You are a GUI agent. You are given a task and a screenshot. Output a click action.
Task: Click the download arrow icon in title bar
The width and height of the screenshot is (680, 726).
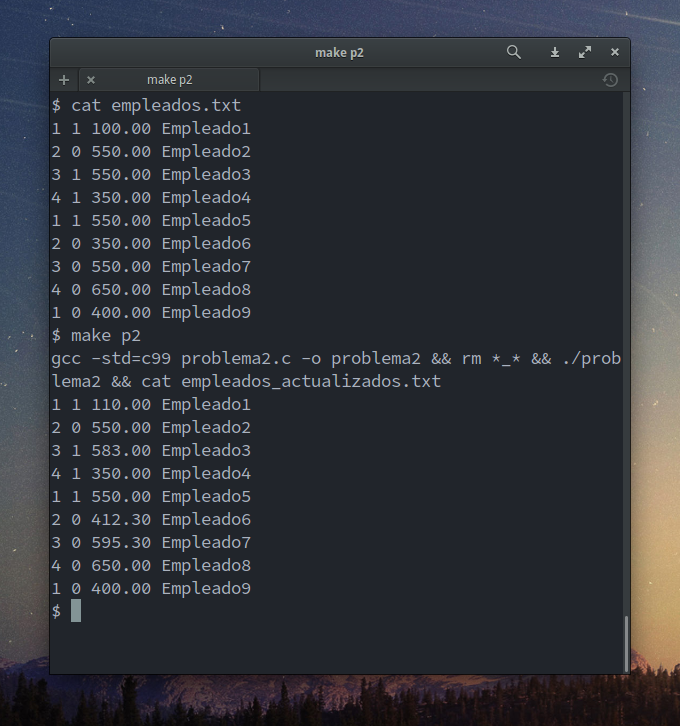tap(555, 53)
